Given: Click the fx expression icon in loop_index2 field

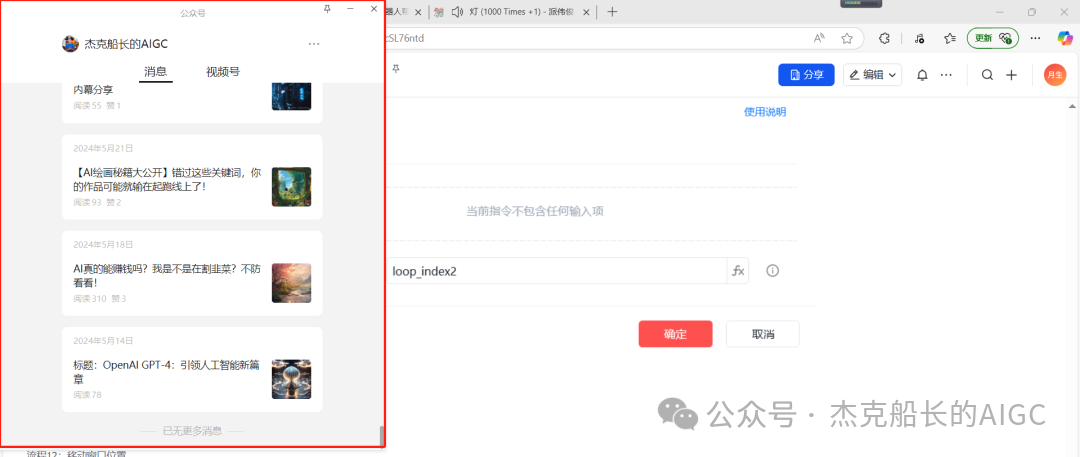Looking at the screenshot, I should coord(738,271).
